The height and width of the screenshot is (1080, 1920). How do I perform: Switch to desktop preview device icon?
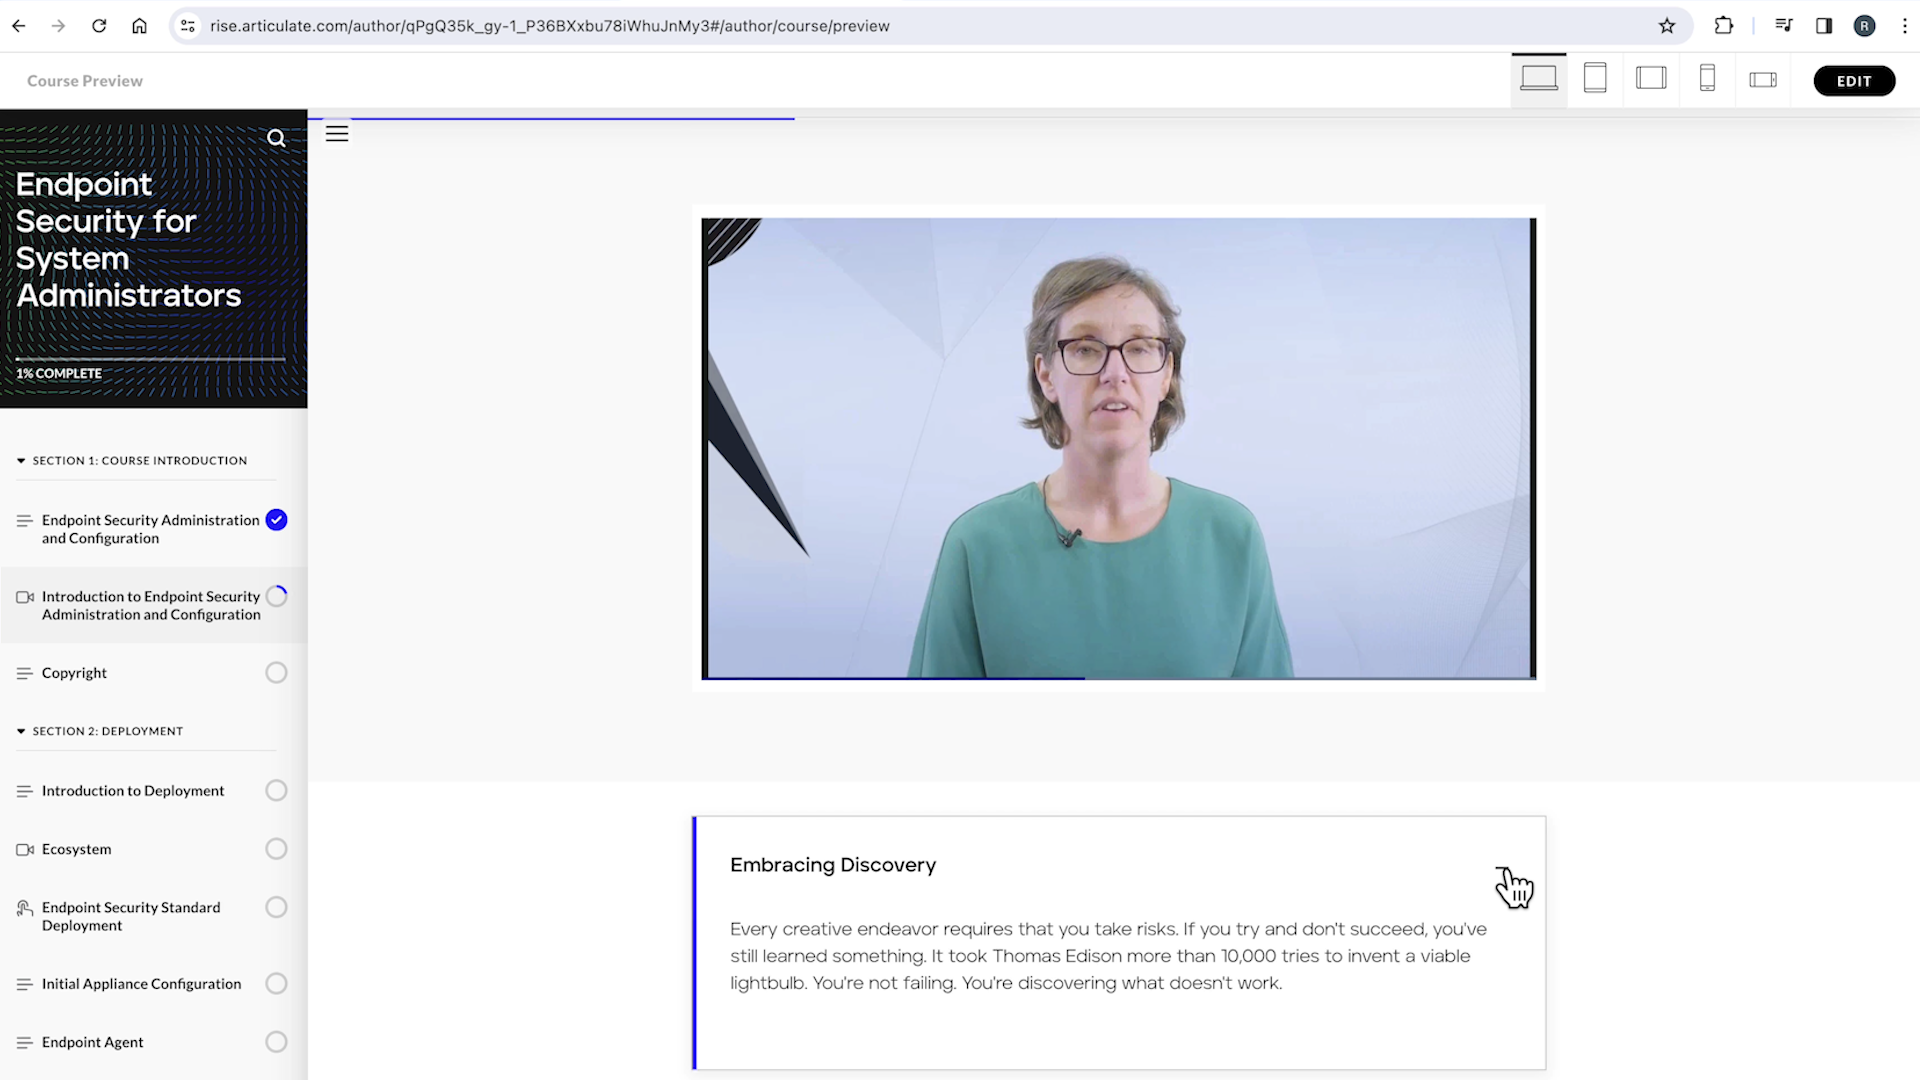point(1538,78)
